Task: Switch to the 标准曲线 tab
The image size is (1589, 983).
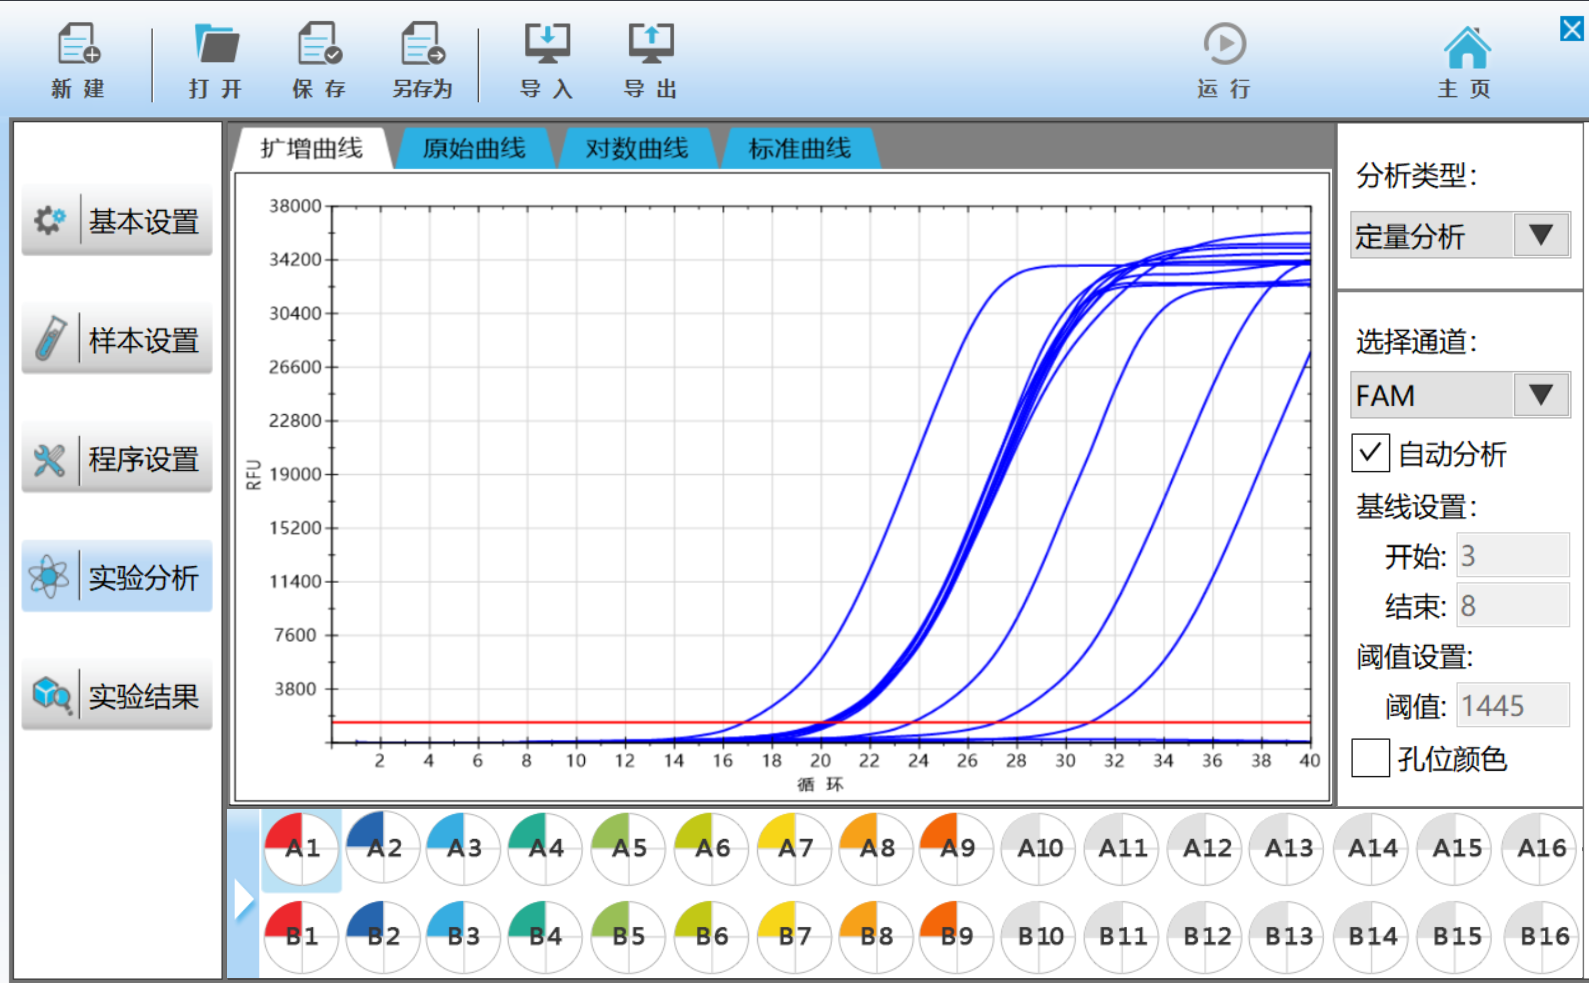Action: 800,149
